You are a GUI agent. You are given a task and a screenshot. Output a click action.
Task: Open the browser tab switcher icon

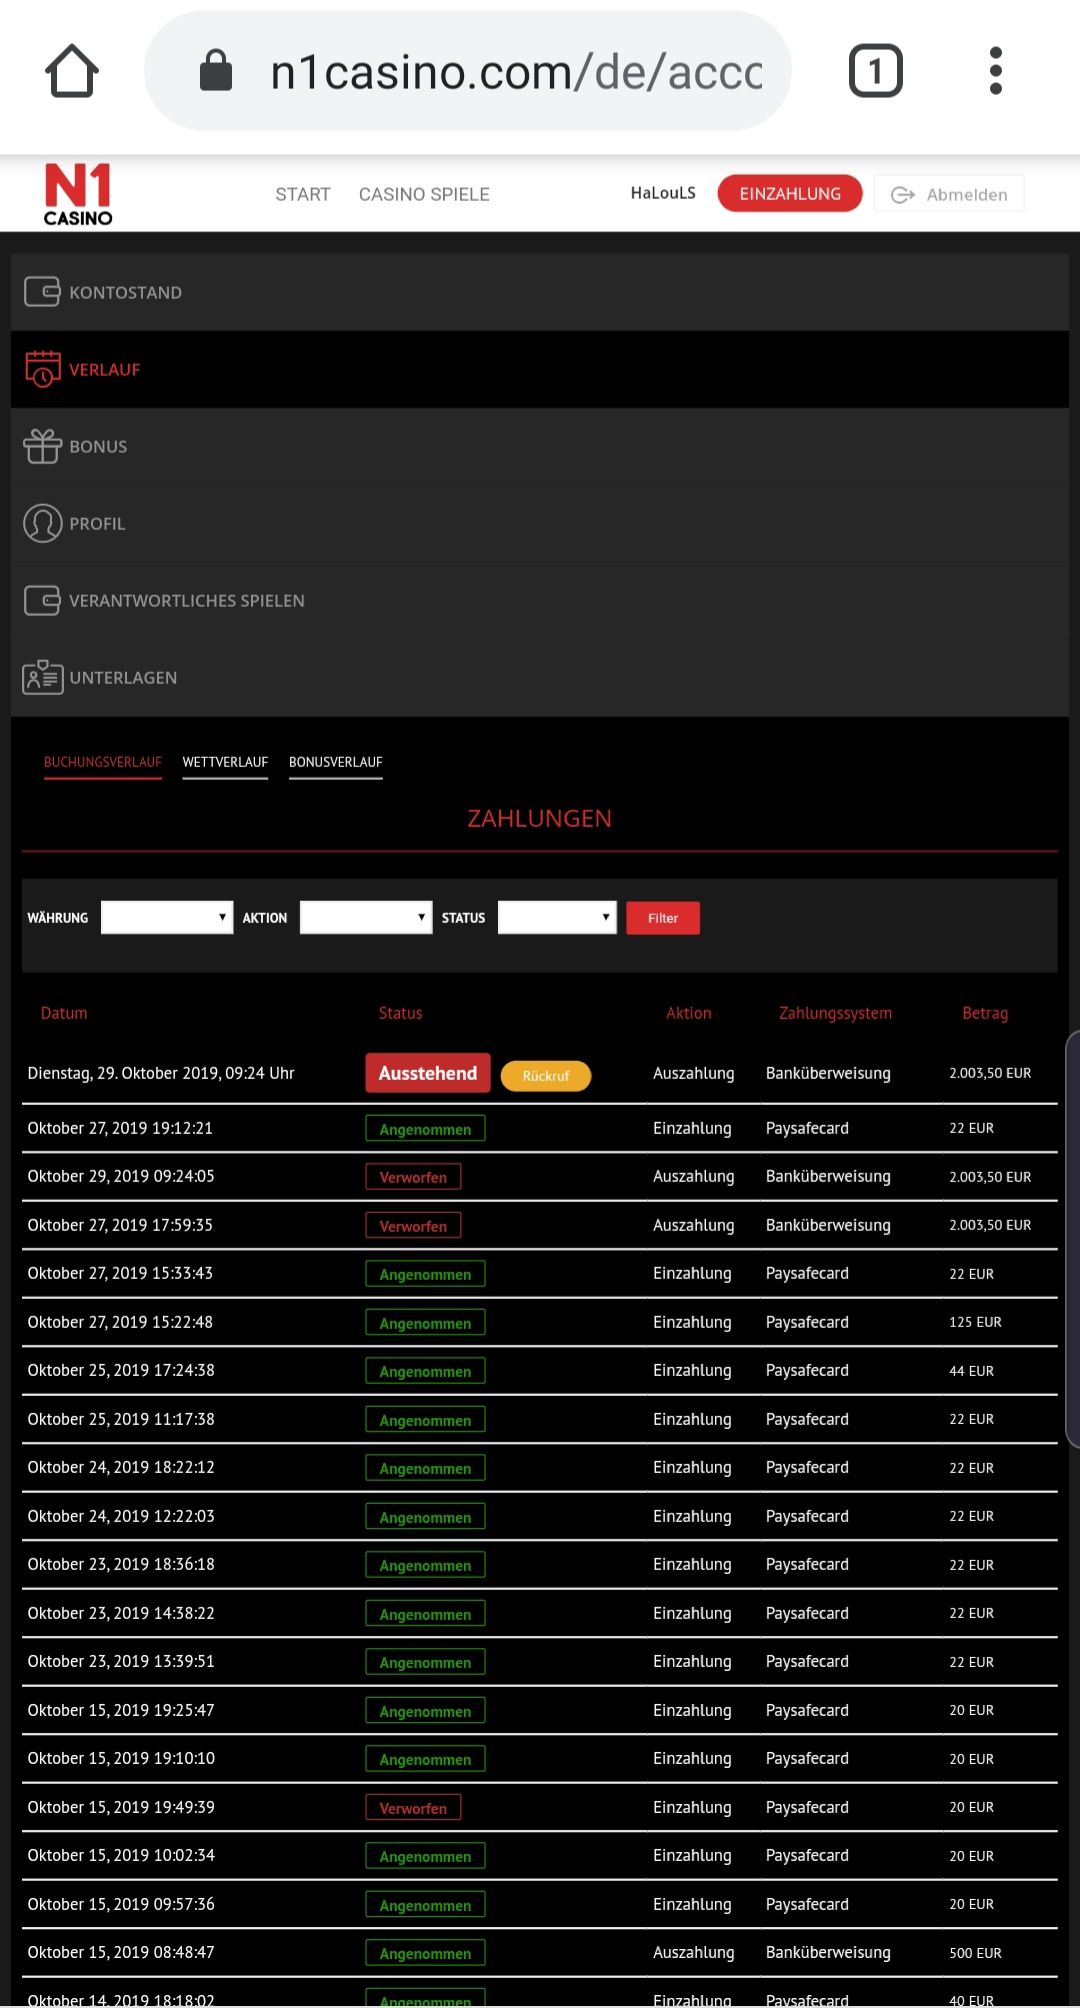pyautogui.click(x=876, y=71)
